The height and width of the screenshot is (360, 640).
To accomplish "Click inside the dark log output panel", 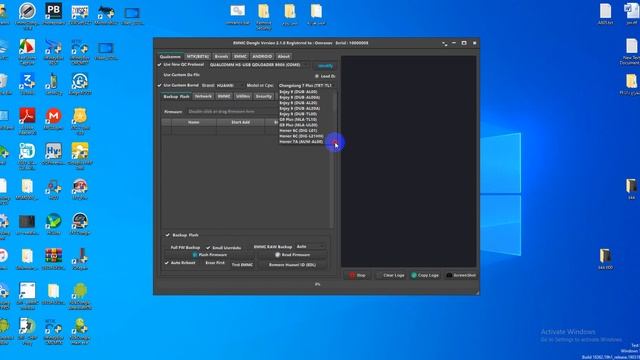I will pyautogui.click(x=409, y=162).
